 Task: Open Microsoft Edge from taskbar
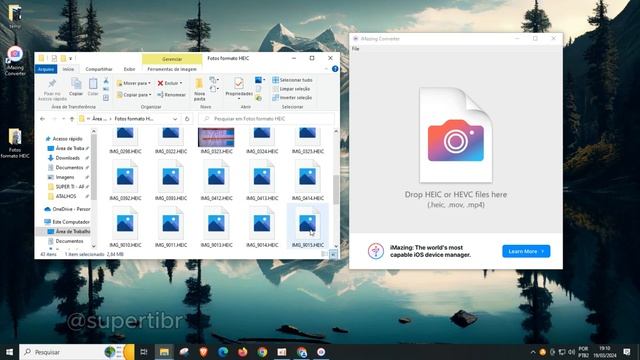tap(223, 352)
